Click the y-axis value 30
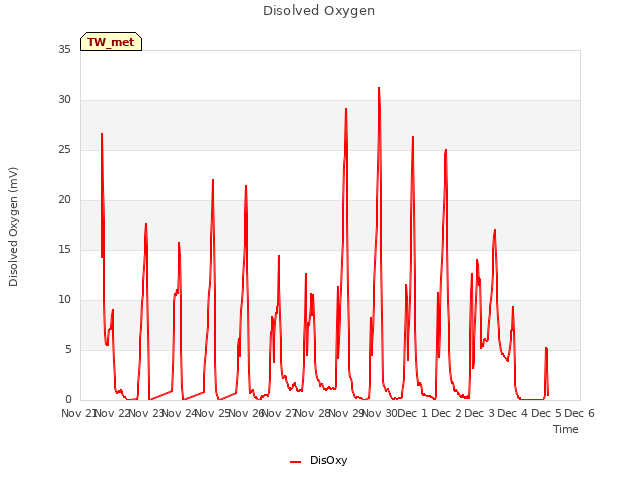Screen dimensions: 640x480 click(64, 100)
